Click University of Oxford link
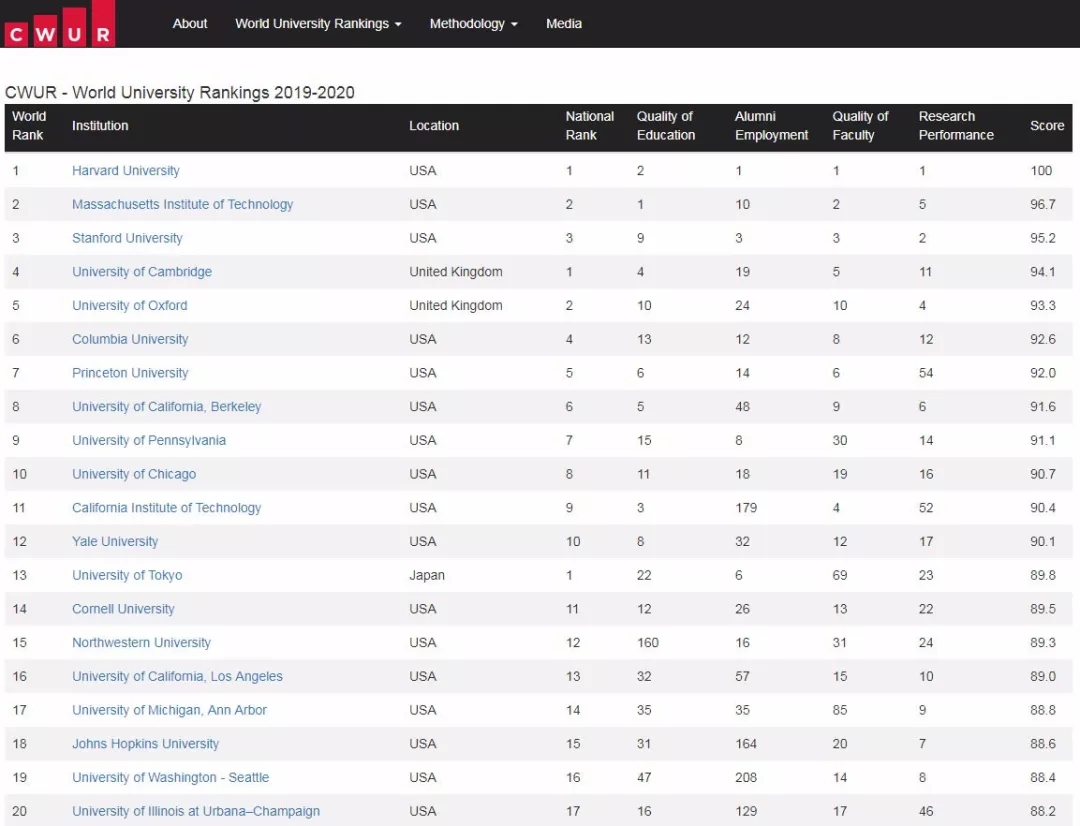Screen dimensions: 1080x826 (130, 306)
